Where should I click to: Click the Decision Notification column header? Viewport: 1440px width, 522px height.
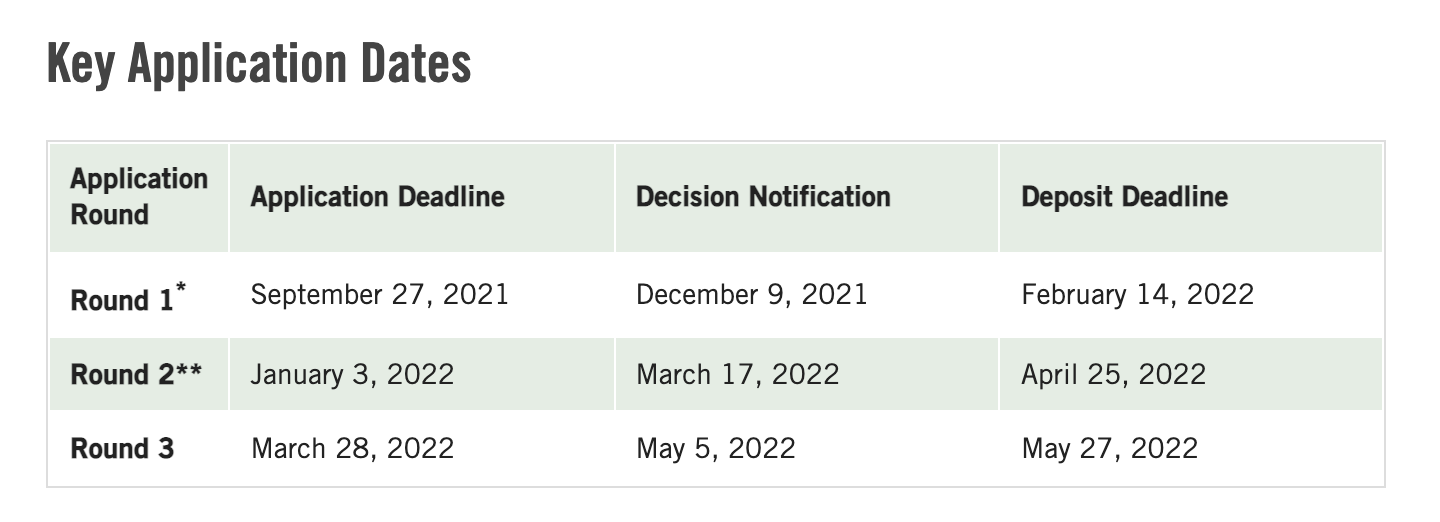tap(763, 197)
